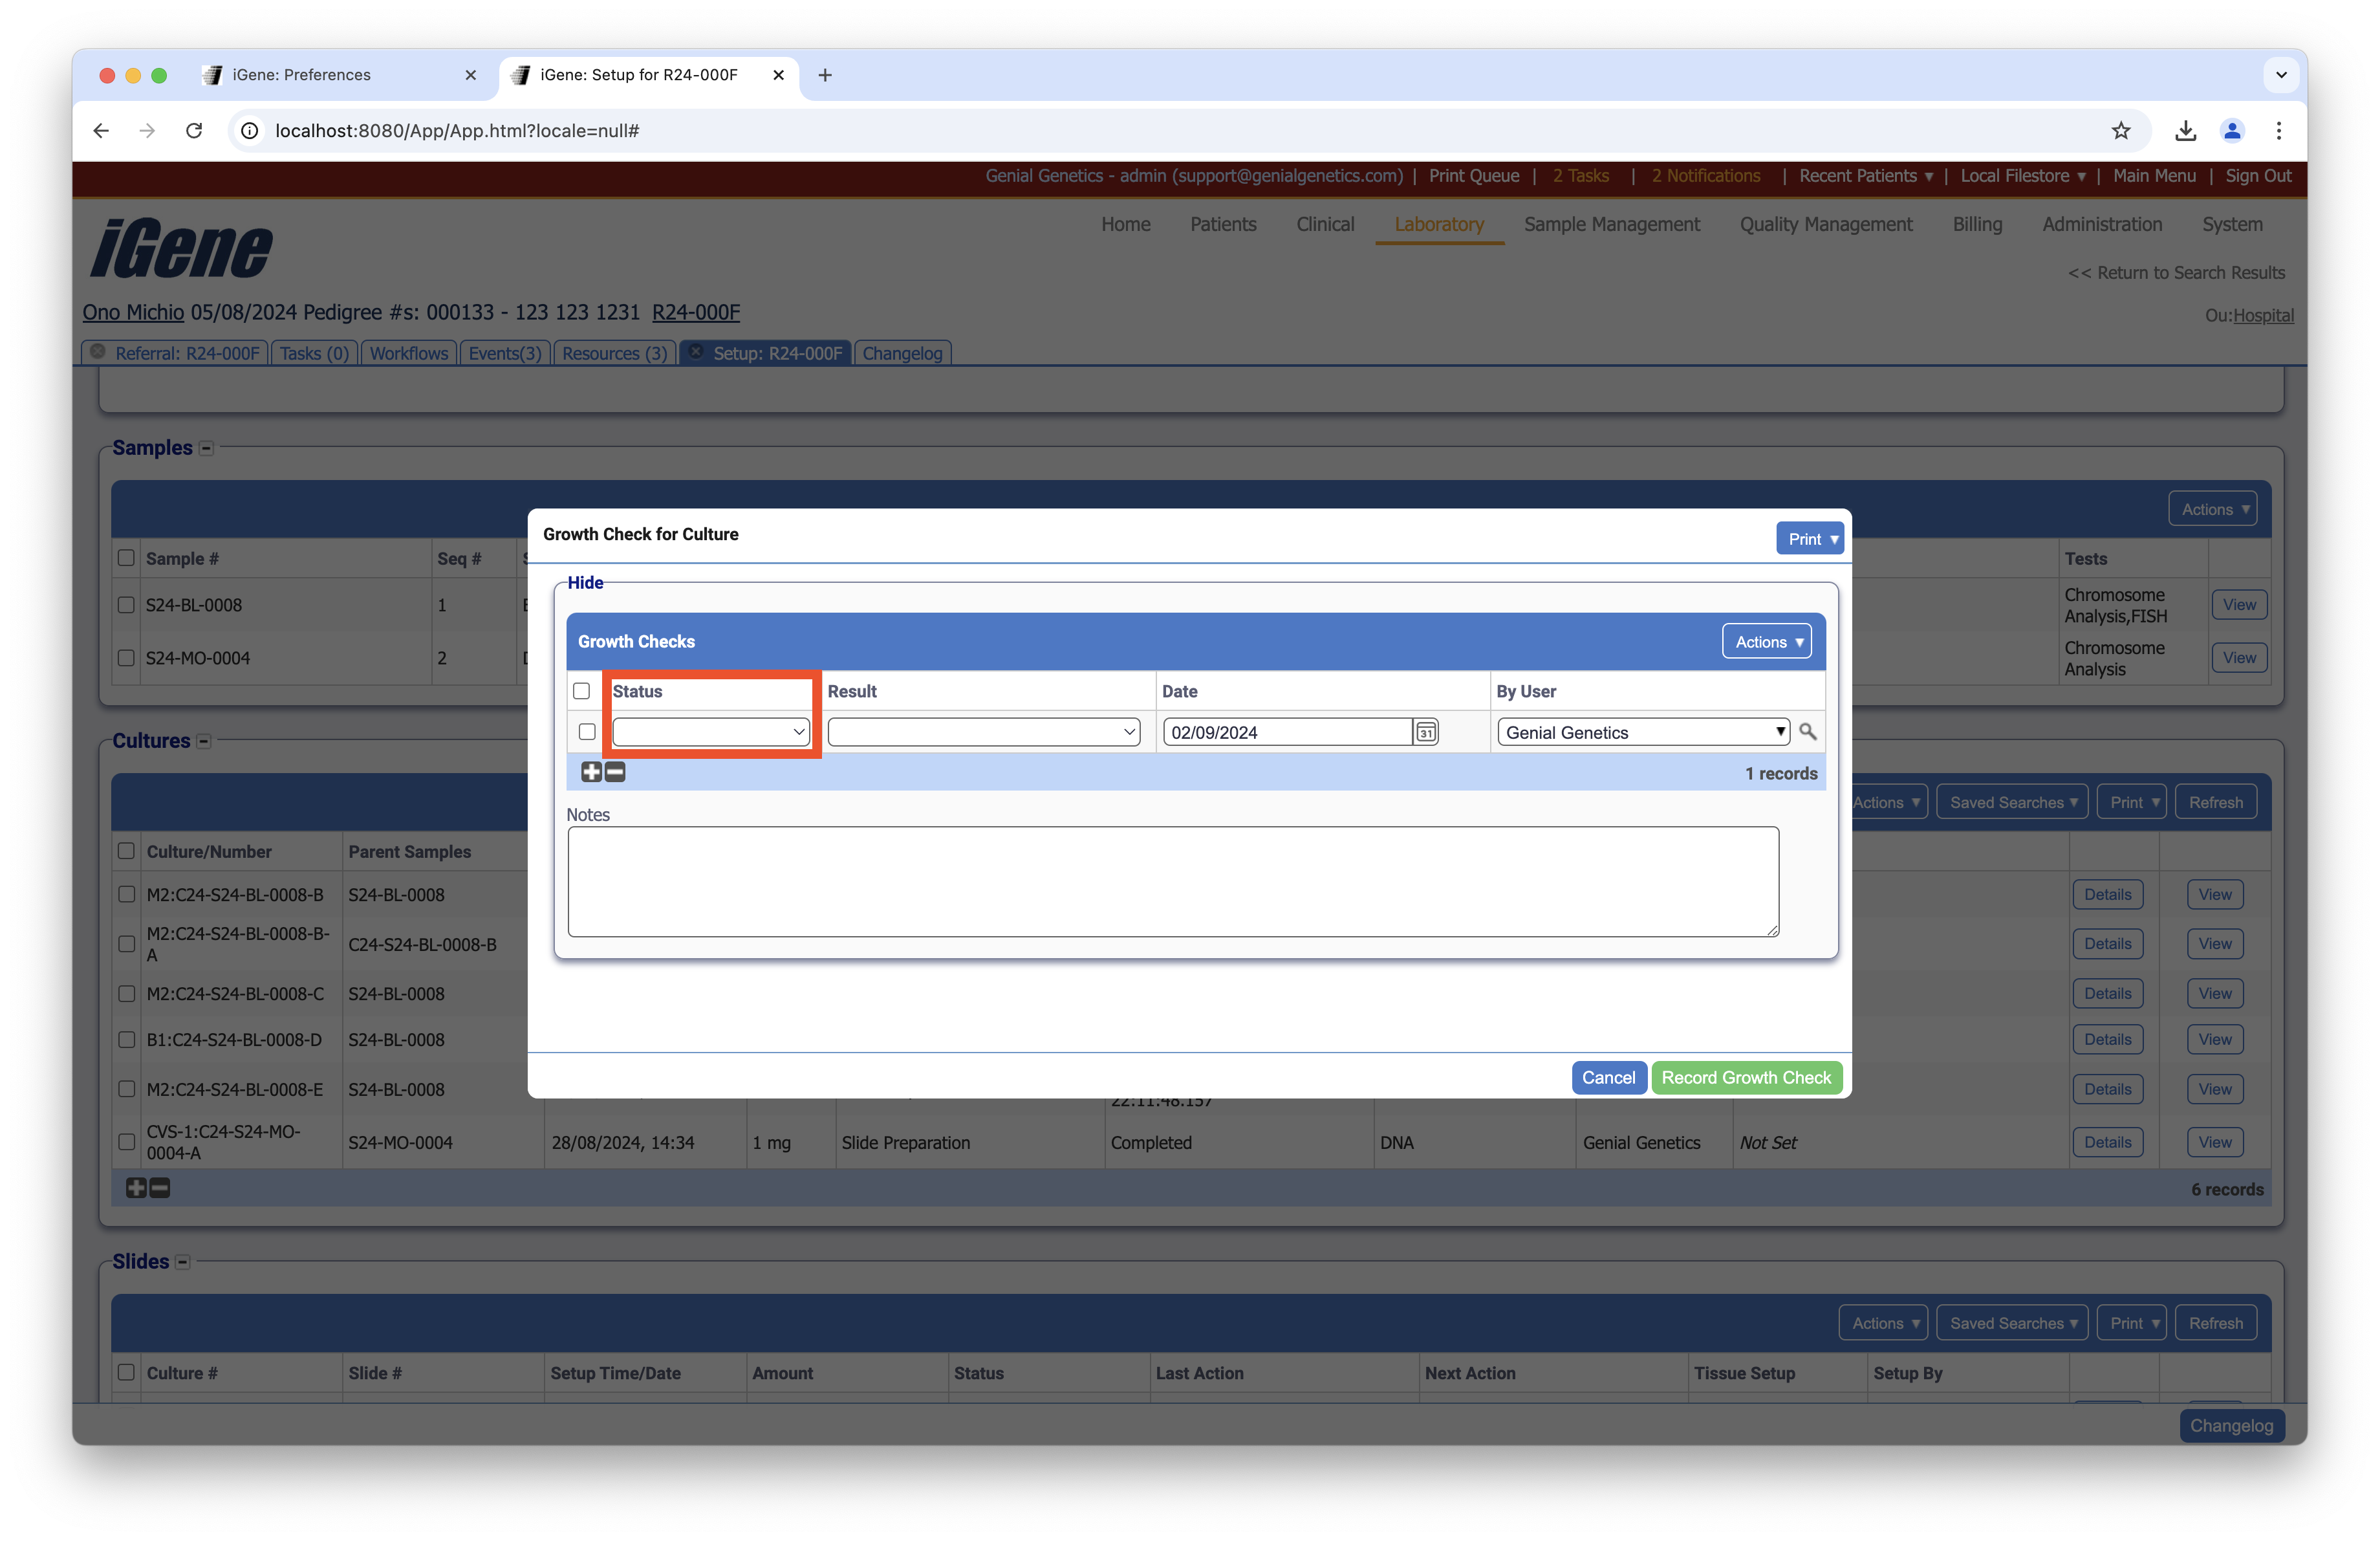Screen dimensions: 2380x1541
Task: Tick the select-all checkbox in the Growth Checks header
Action: [581, 691]
